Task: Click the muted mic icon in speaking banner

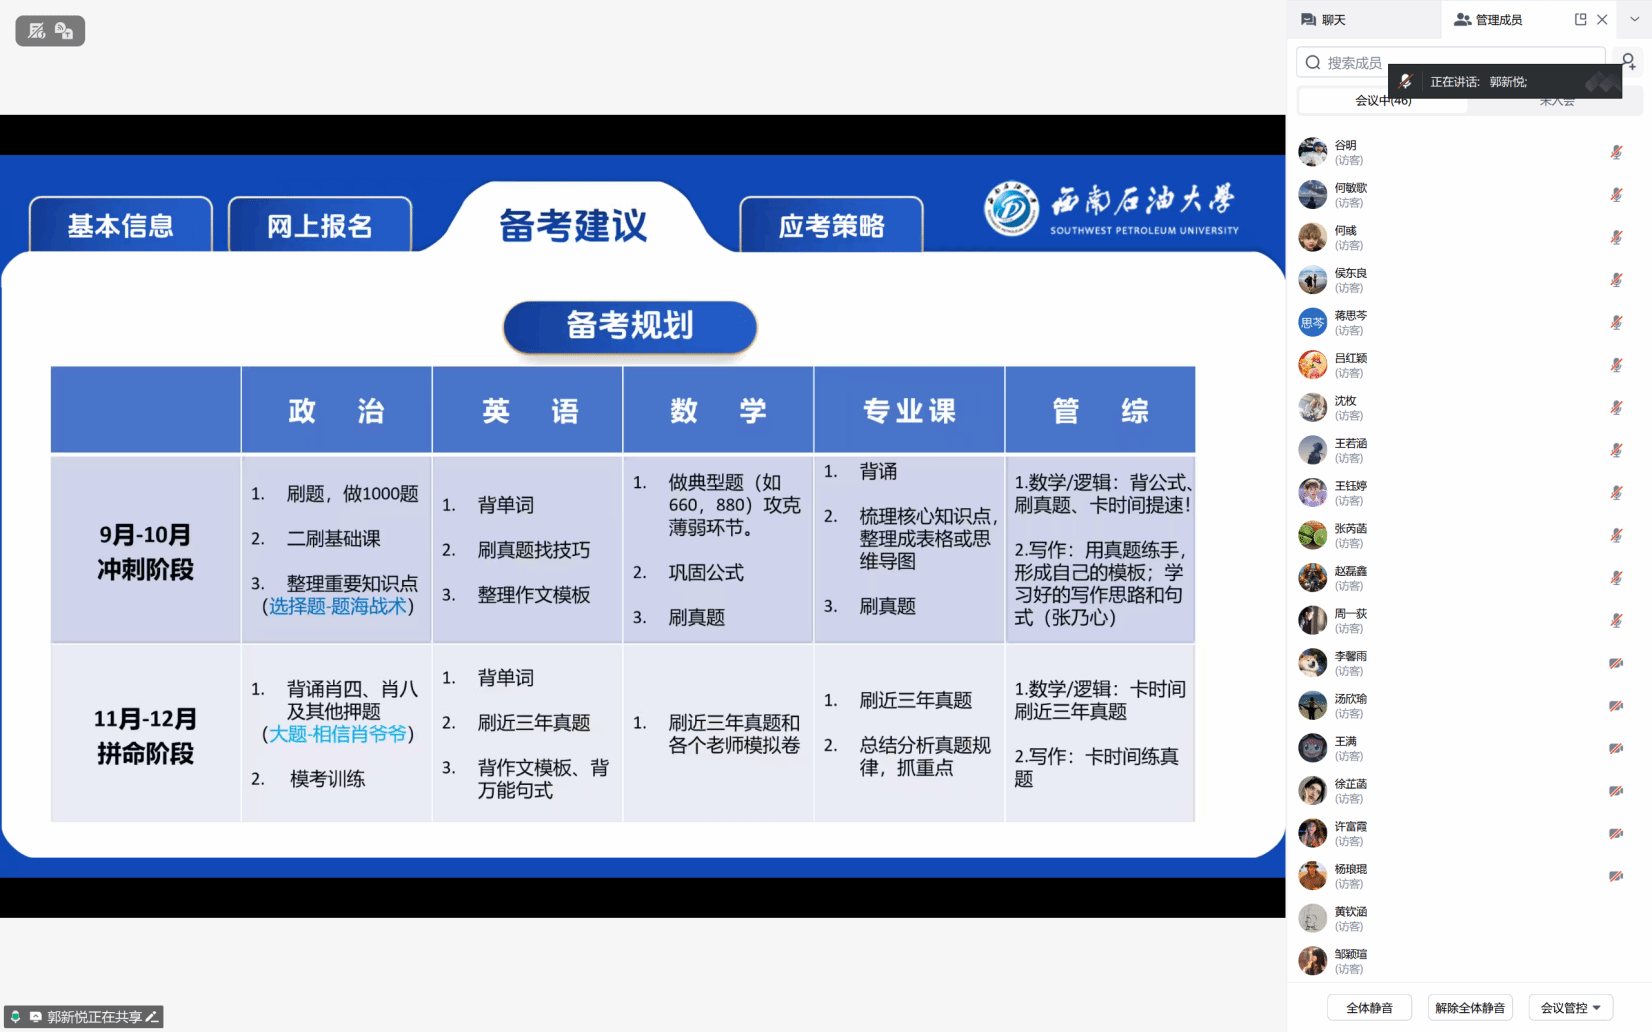Action: 1405,82
